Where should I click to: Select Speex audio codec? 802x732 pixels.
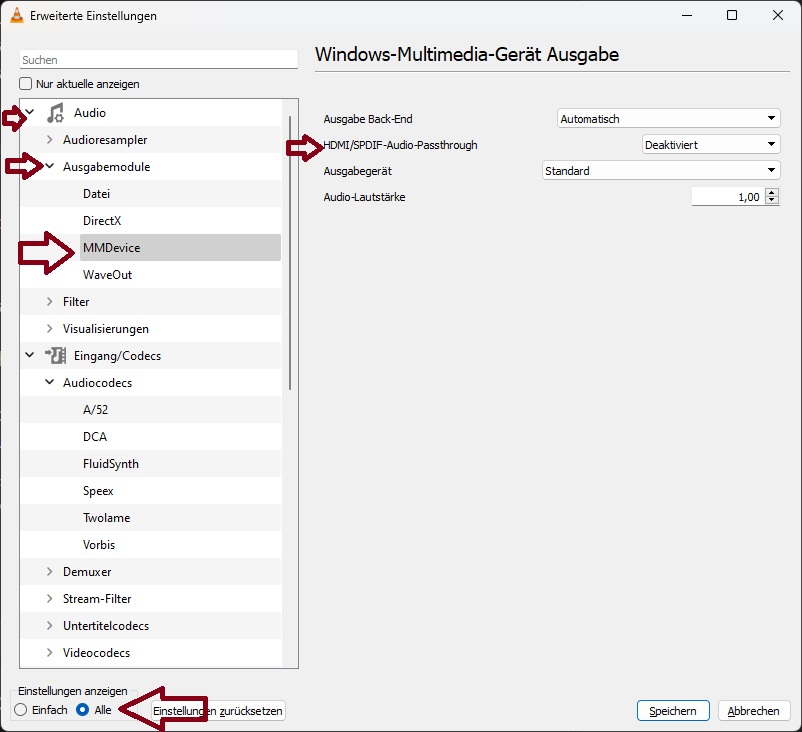98,491
